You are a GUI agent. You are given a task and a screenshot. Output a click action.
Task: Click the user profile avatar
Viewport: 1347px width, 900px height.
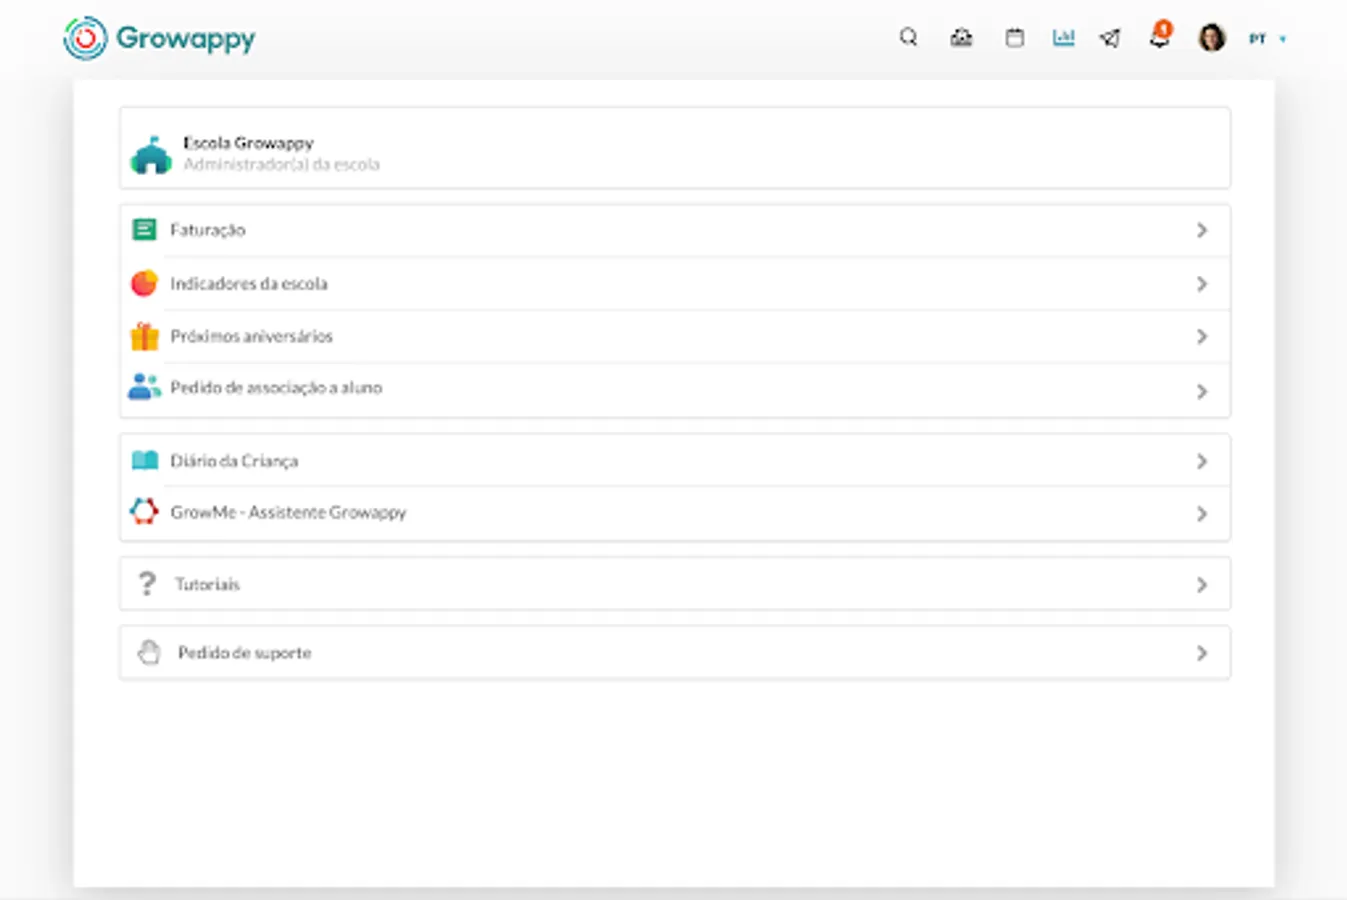coord(1212,38)
